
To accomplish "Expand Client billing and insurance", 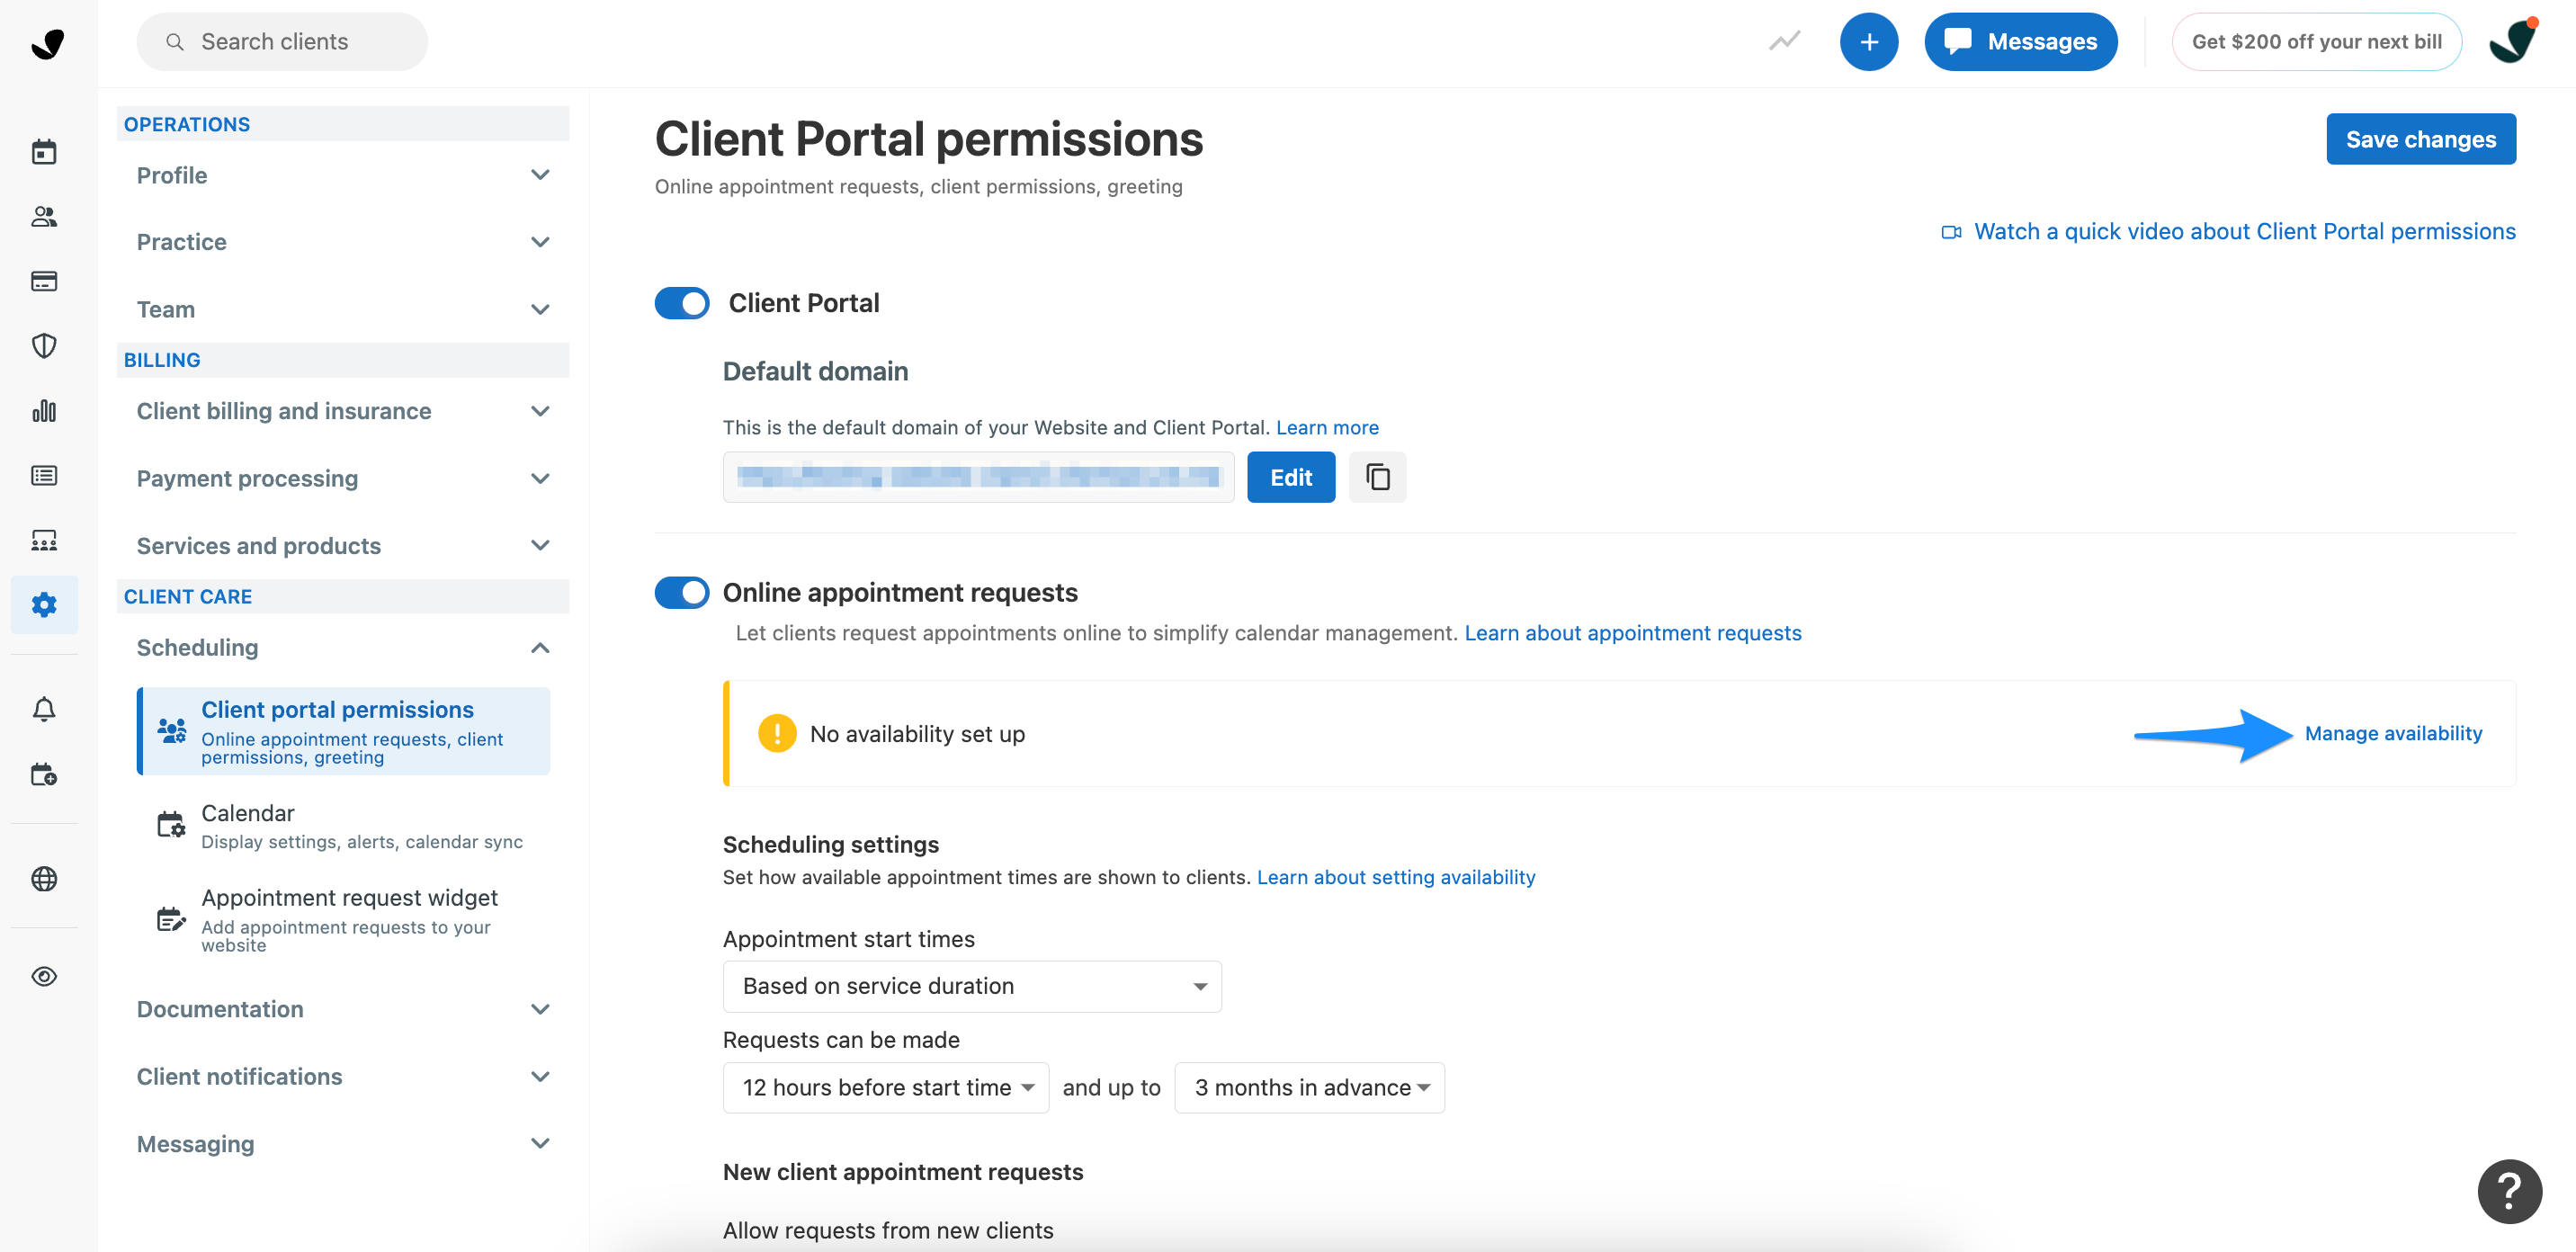I will click(343, 411).
